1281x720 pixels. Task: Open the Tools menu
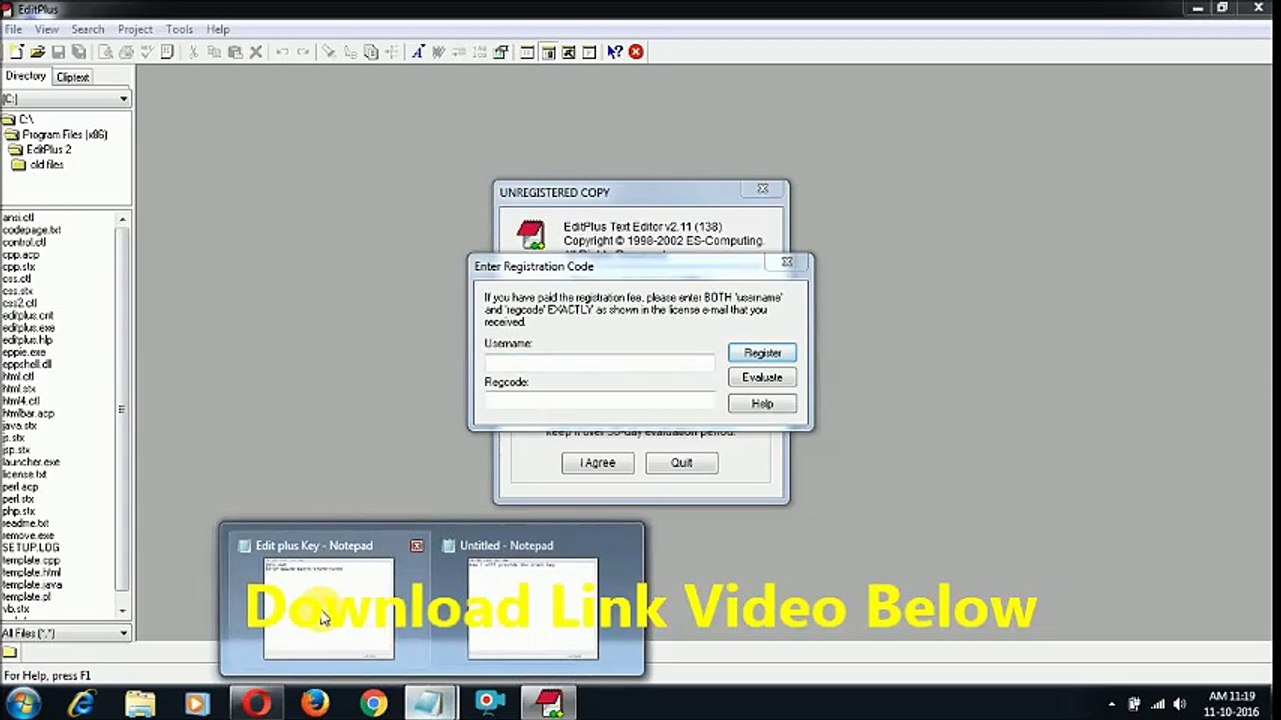[x=179, y=29]
